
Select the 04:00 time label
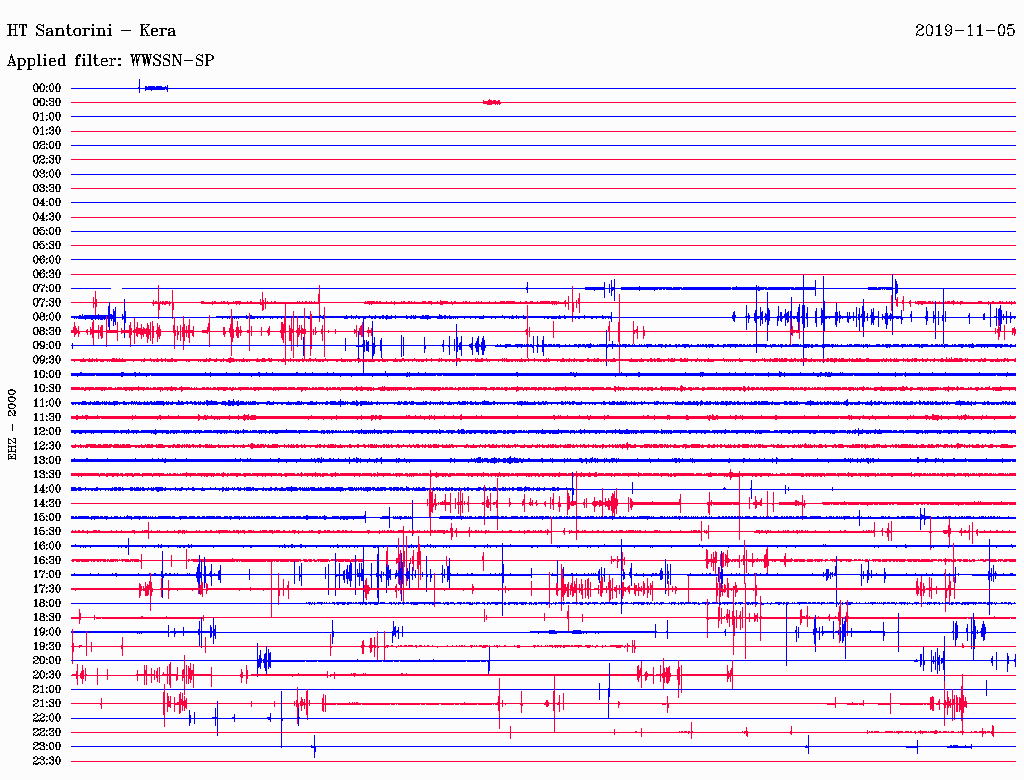point(46,203)
